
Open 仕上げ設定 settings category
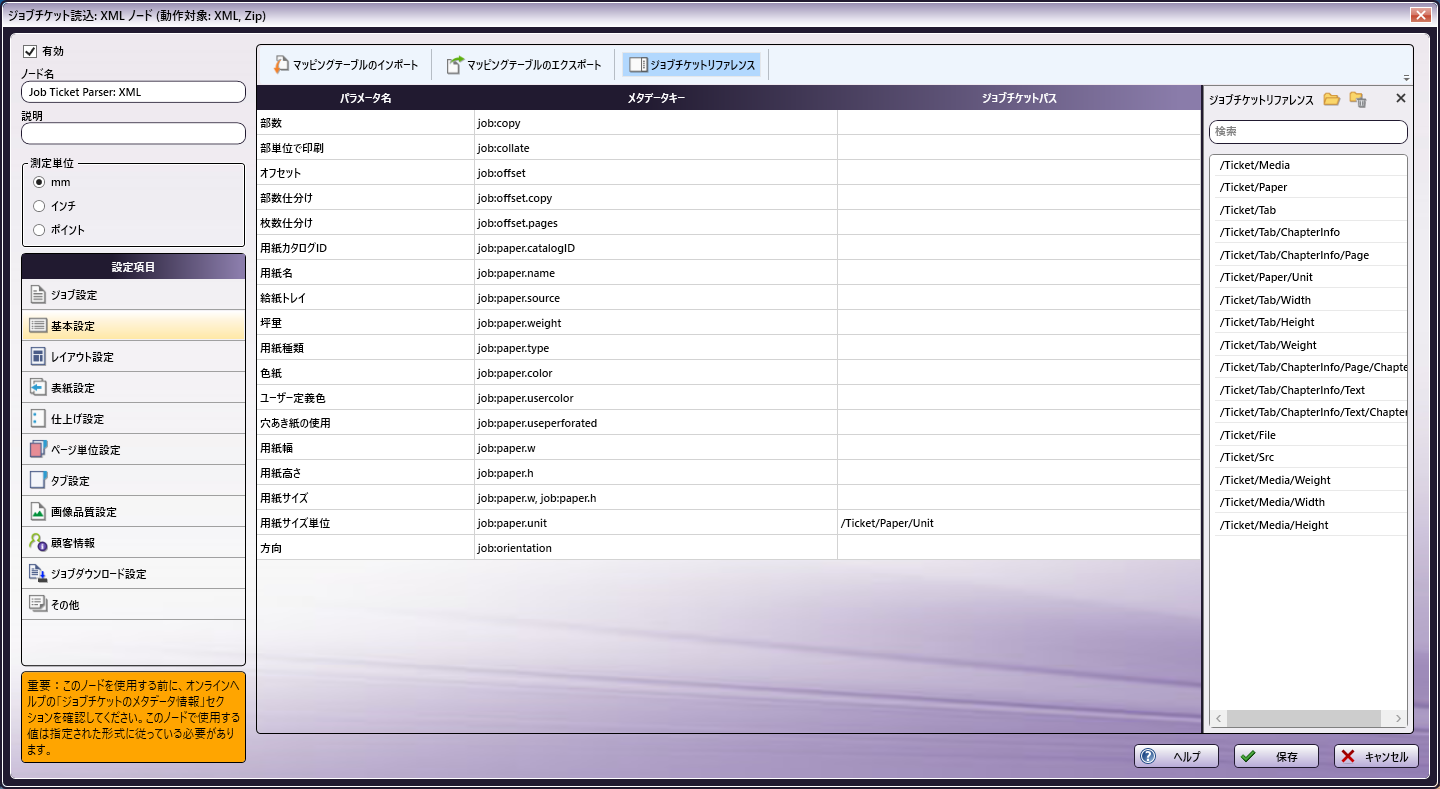(x=133, y=419)
